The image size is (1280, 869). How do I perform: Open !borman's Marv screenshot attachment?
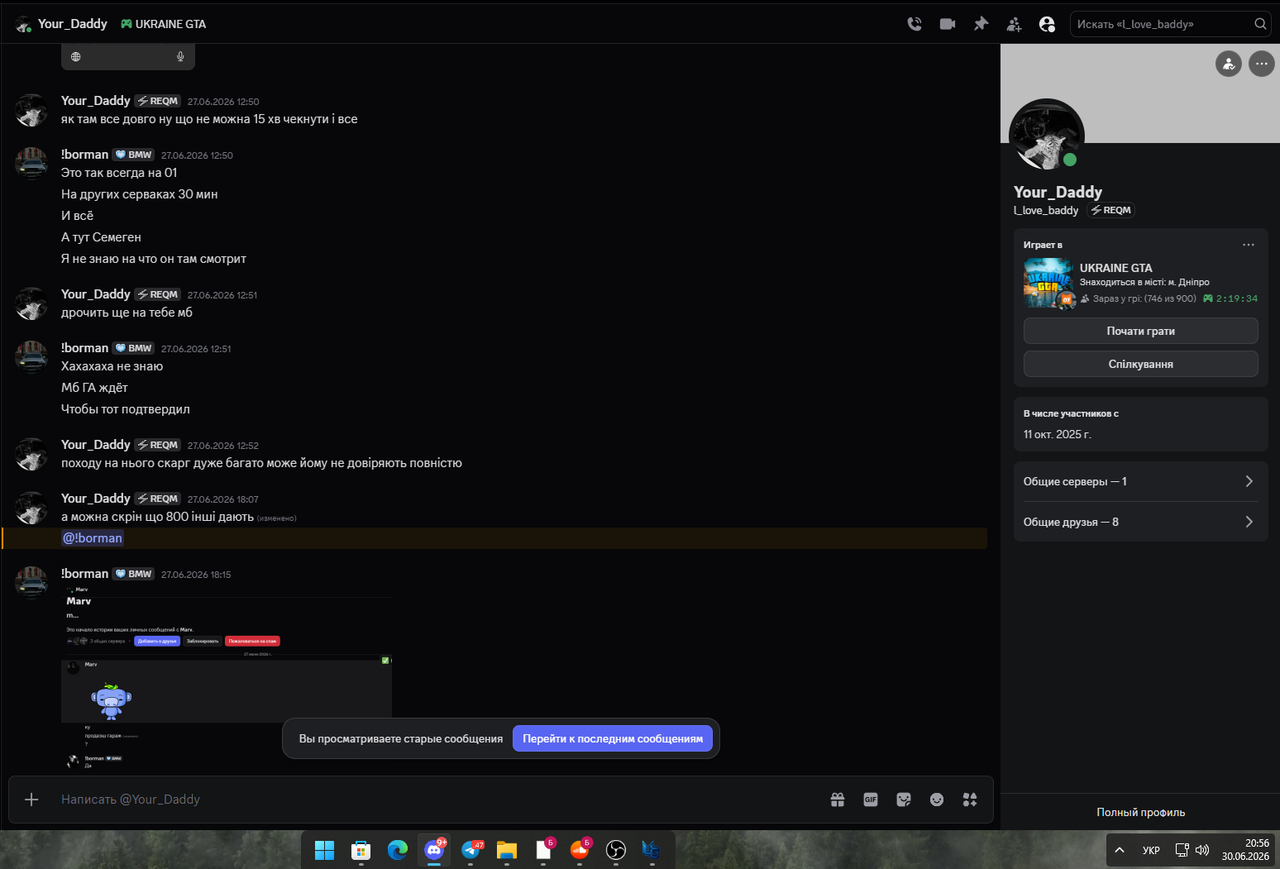pyautogui.click(x=227, y=677)
